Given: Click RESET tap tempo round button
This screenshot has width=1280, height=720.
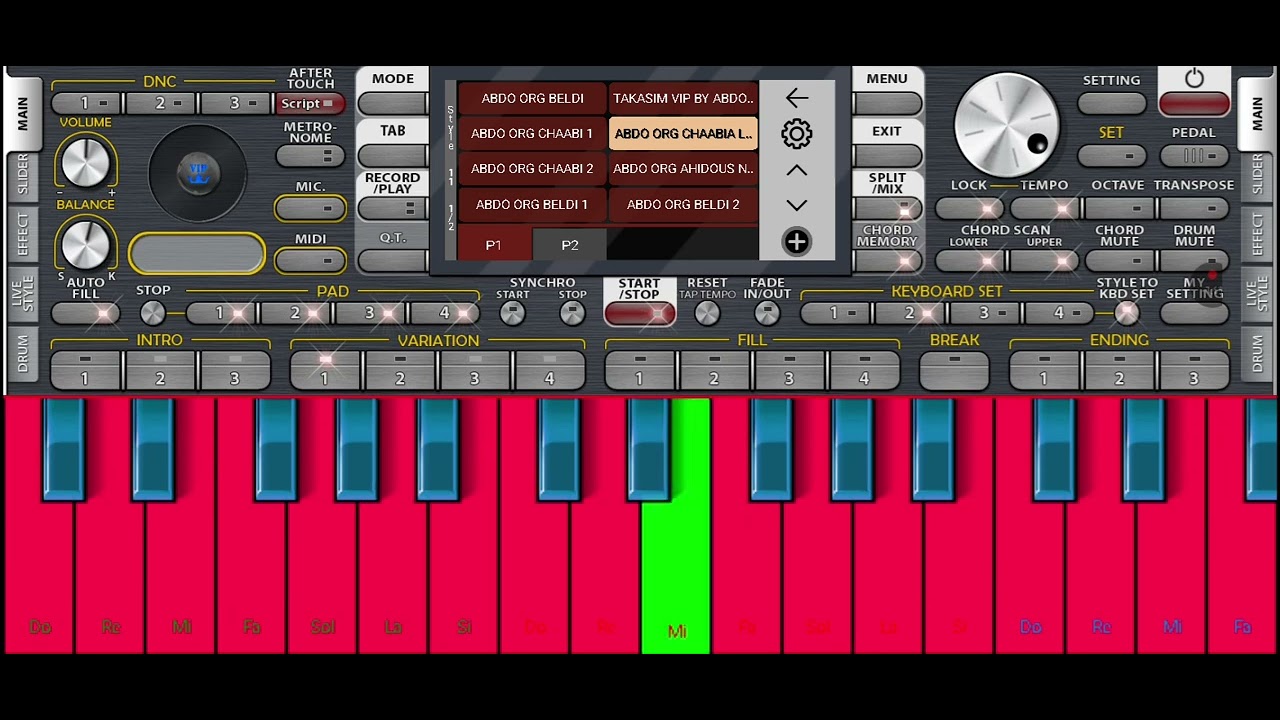Looking at the screenshot, I should click(707, 313).
